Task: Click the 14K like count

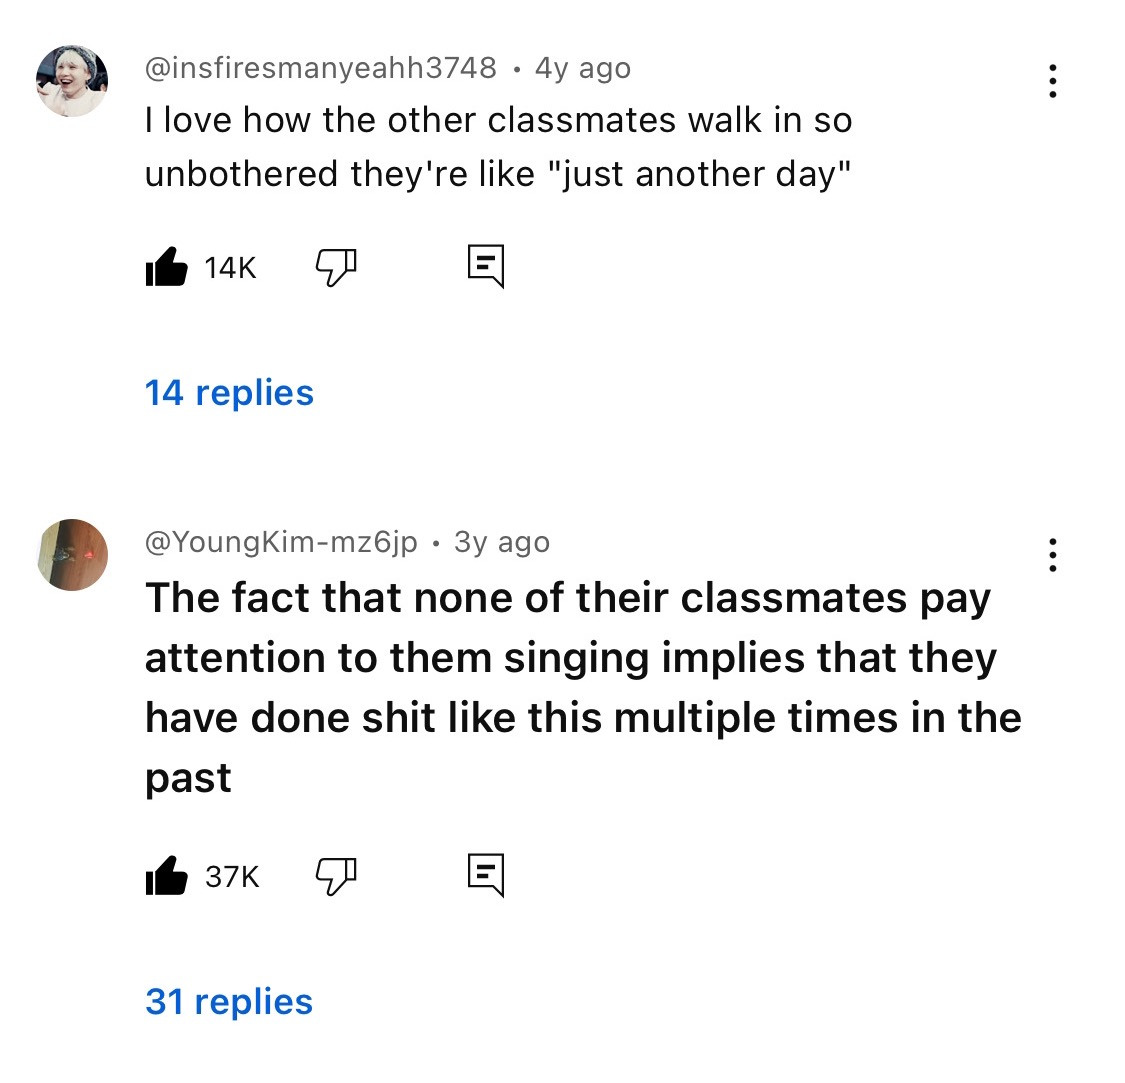Action: [x=230, y=268]
